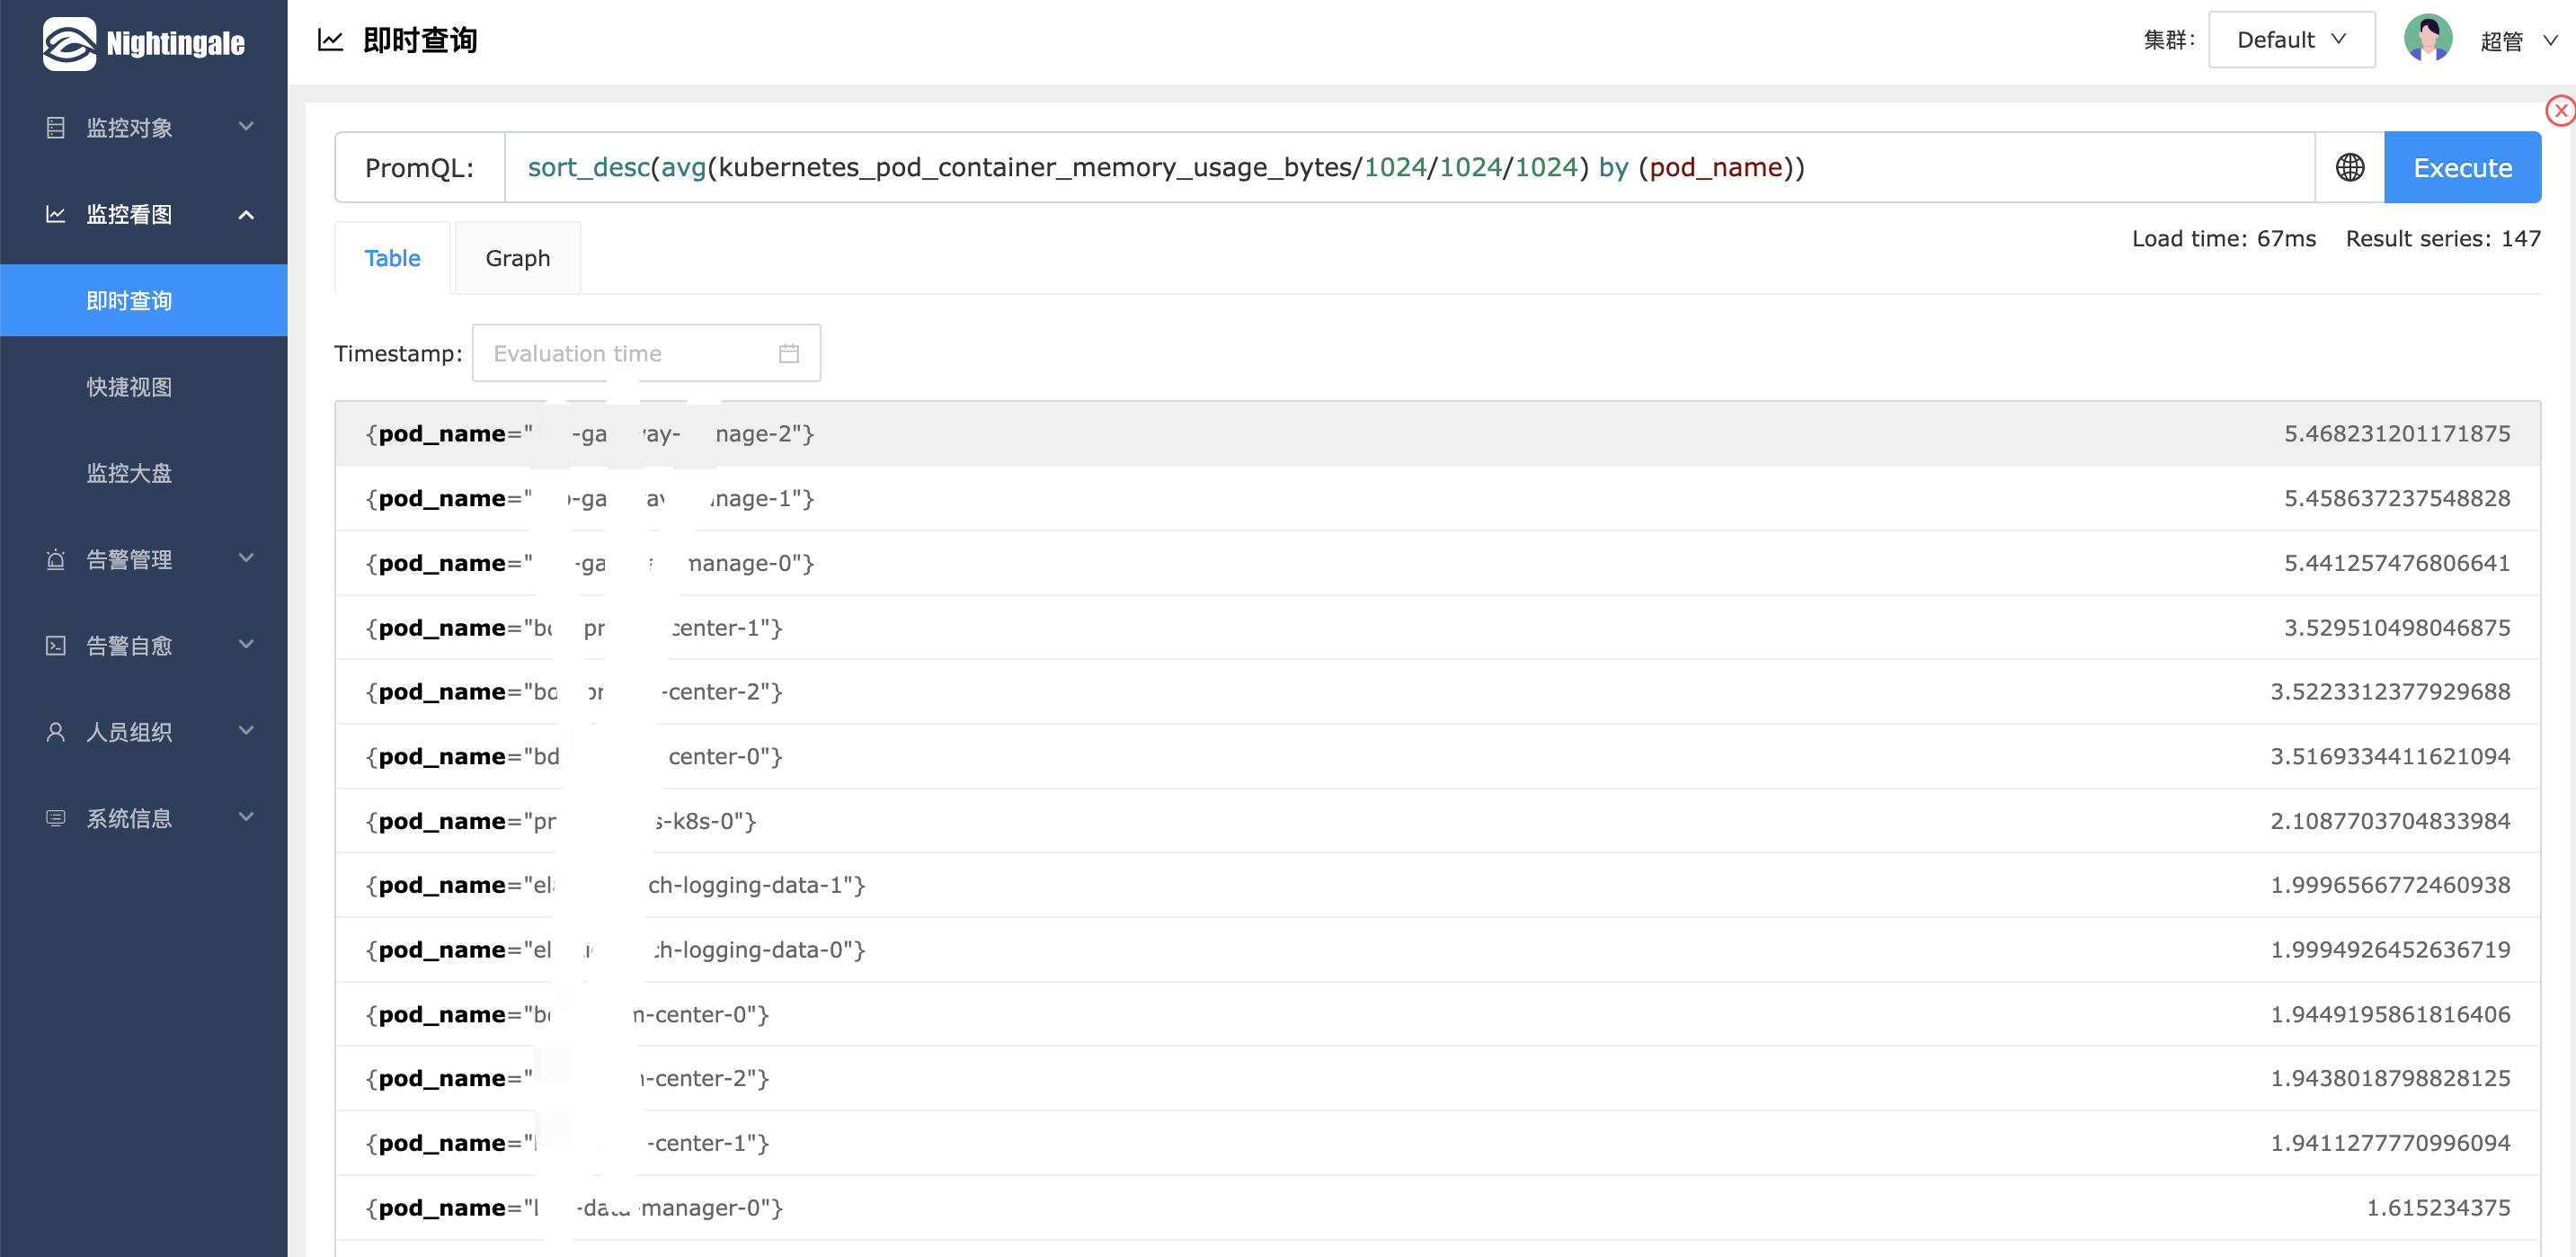Open the calendar icon in Timestamp field
The width and height of the screenshot is (2576, 1257).
tap(788, 353)
